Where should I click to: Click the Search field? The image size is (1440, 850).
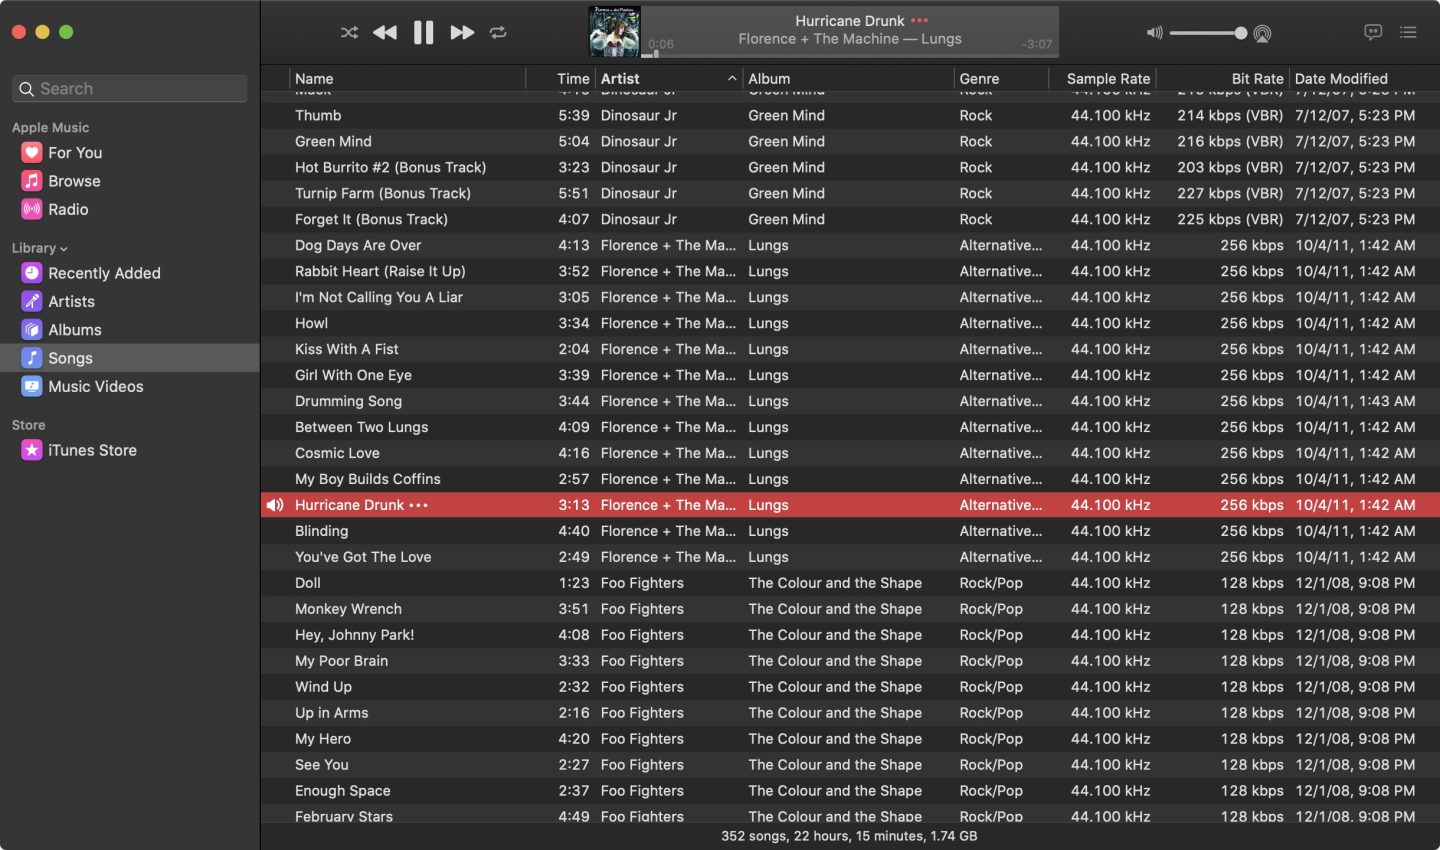point(130,89)
